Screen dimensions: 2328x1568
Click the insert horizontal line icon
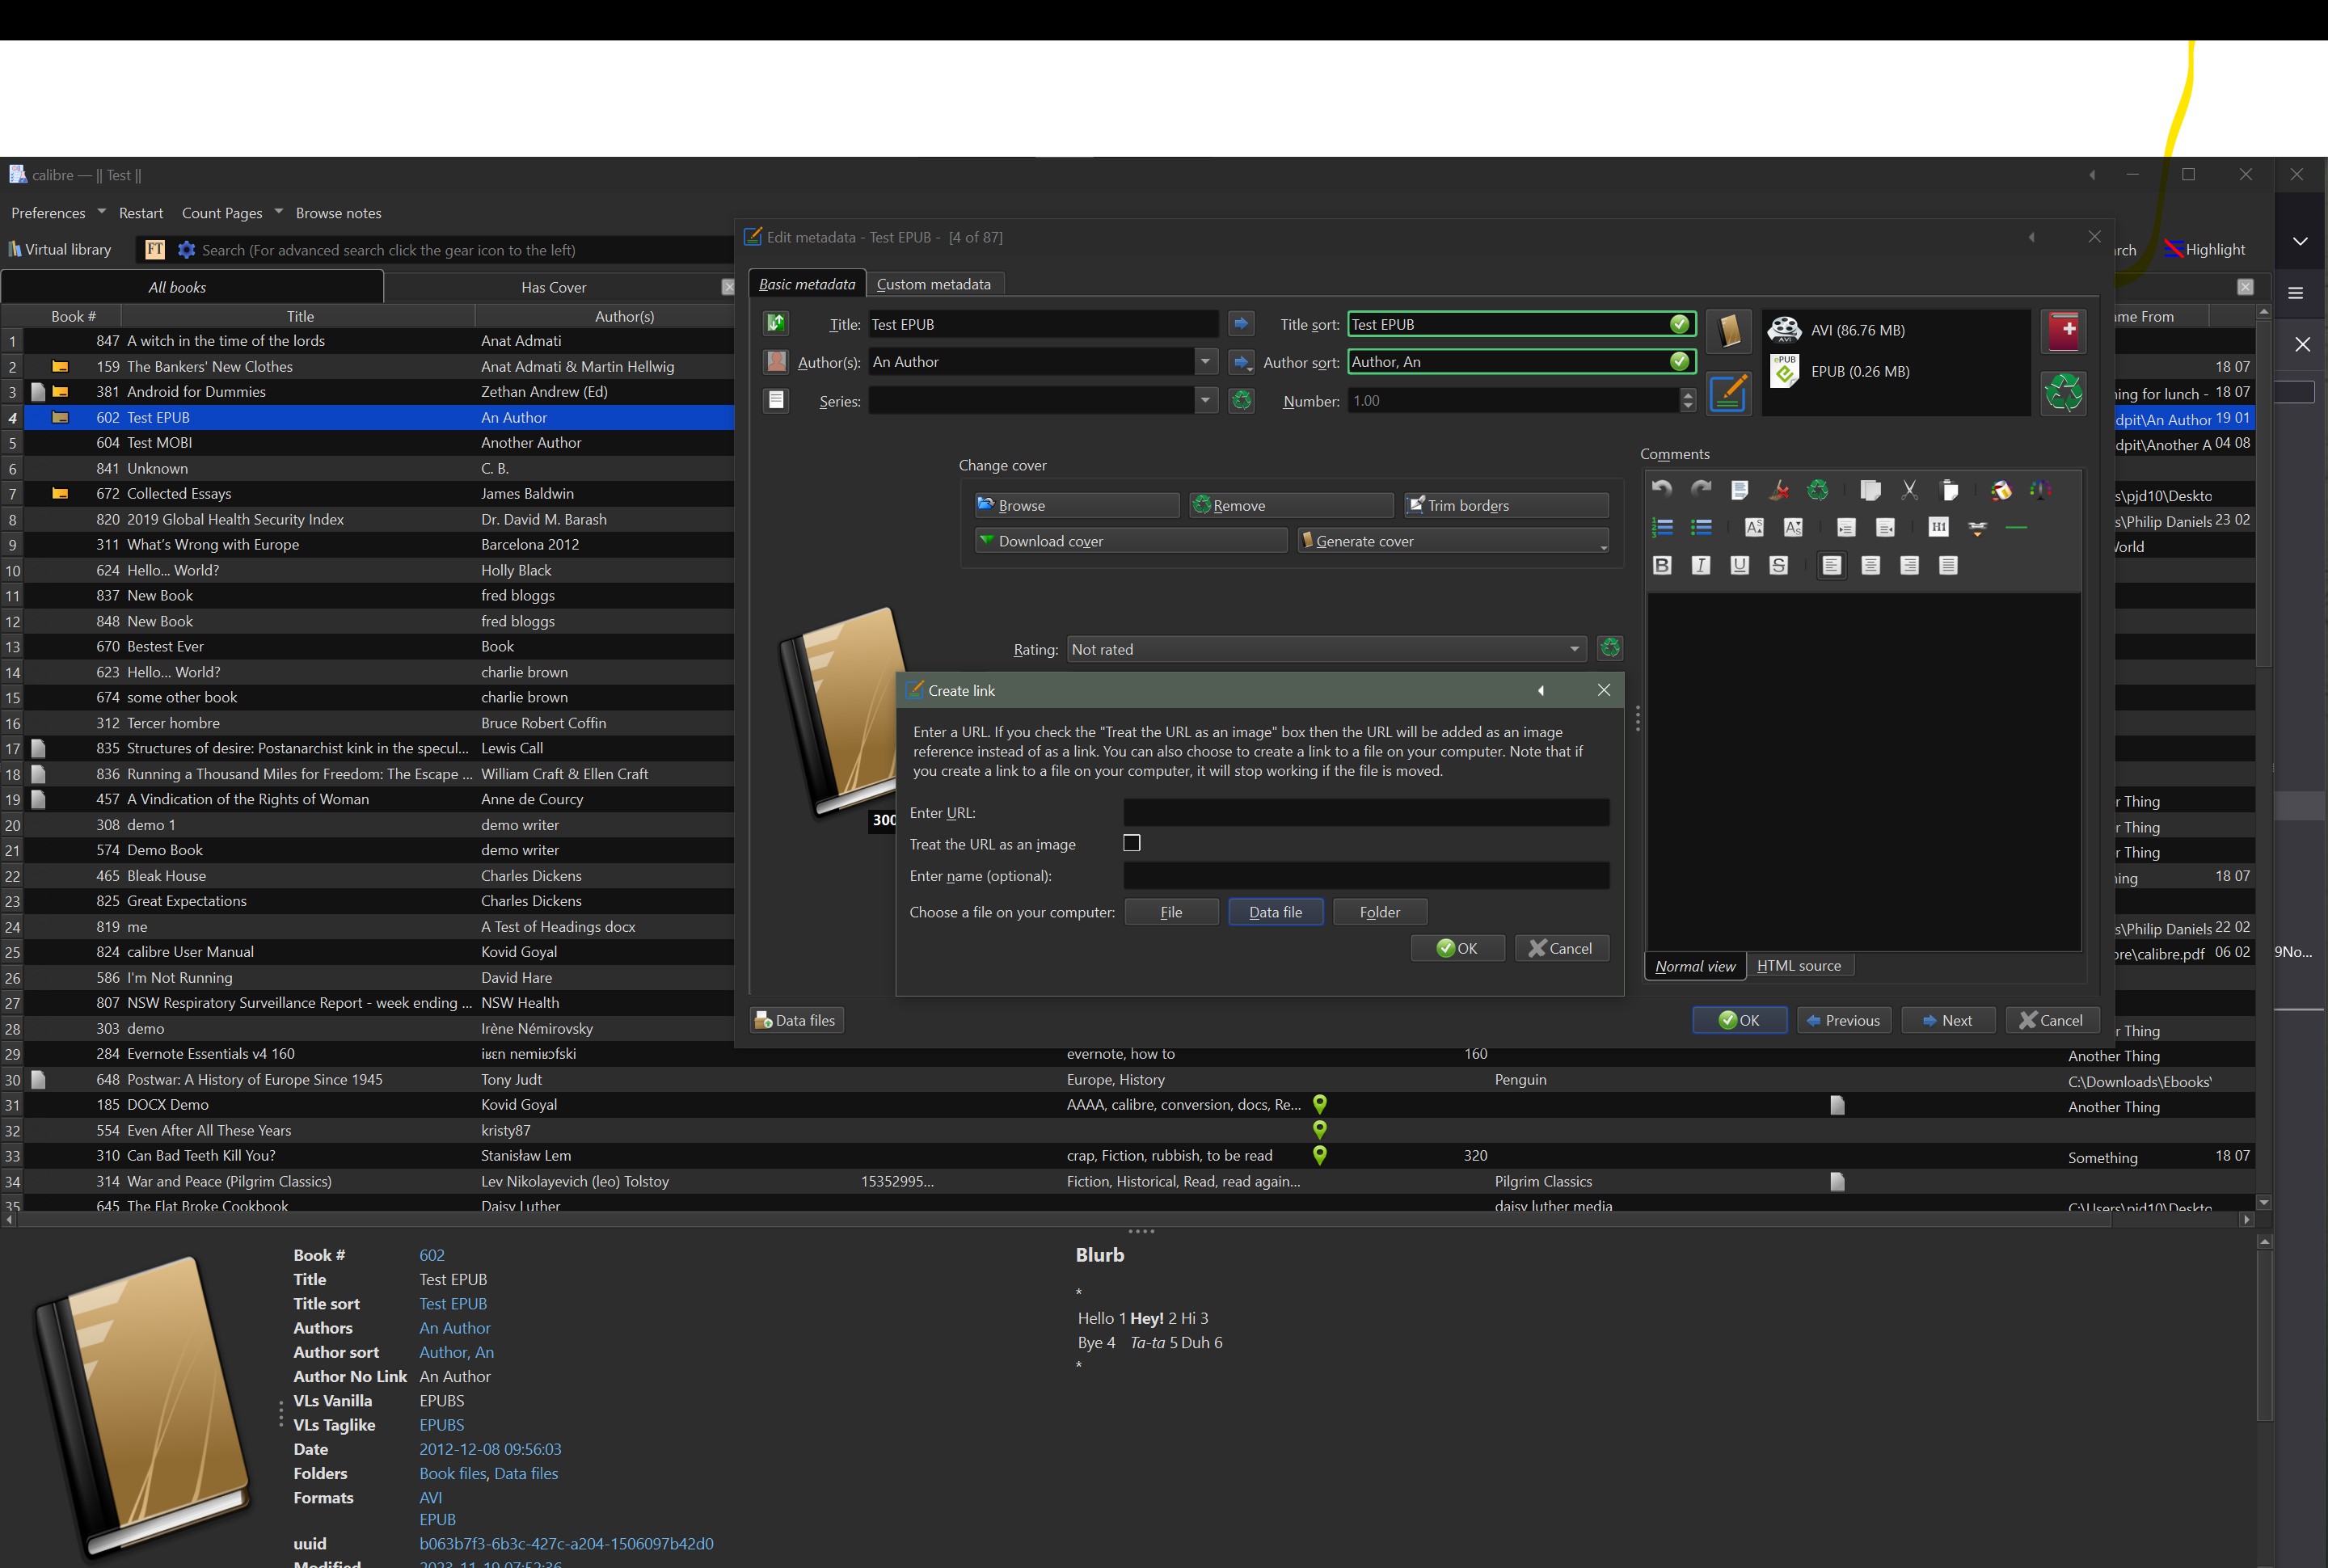(x=2016, y=527)
